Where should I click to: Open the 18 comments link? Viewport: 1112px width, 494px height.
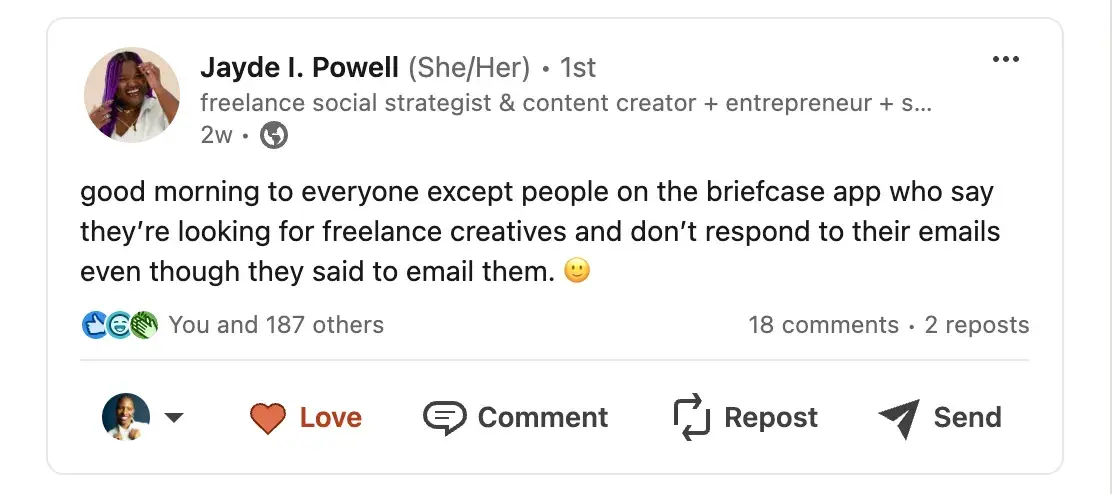pos(823,325)
